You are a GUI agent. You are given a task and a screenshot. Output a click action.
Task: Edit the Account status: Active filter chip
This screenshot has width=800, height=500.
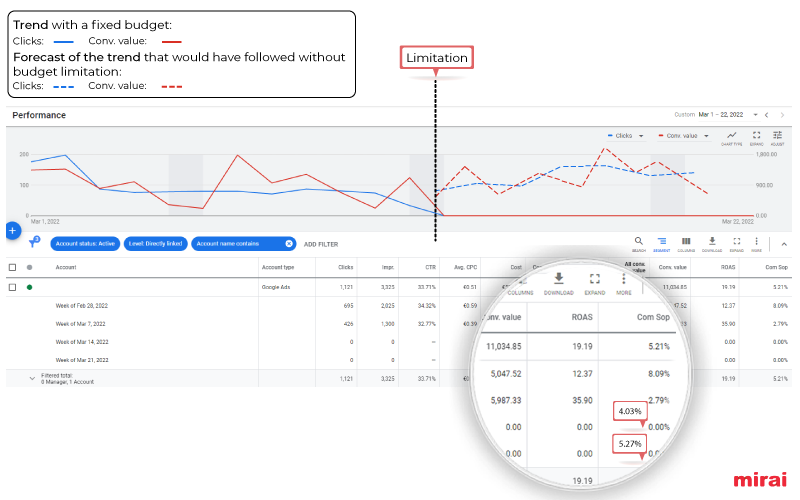coord(85,244)
